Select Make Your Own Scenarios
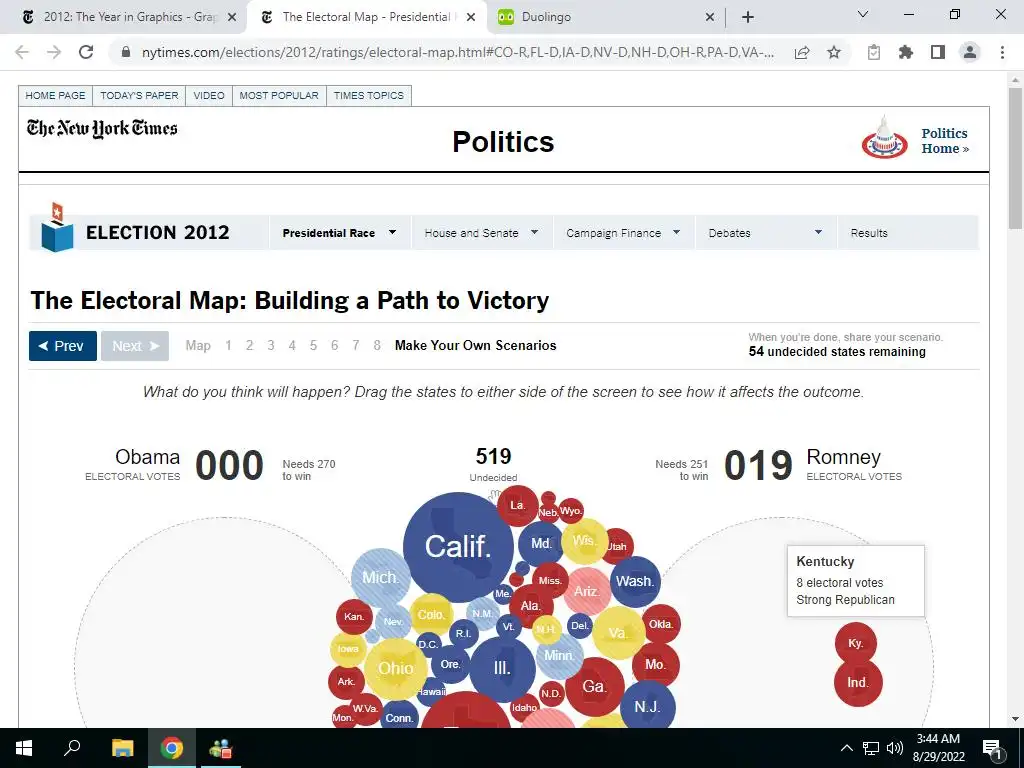The width and height of the screenshot is (1024, 768). [x=475, y=345]
